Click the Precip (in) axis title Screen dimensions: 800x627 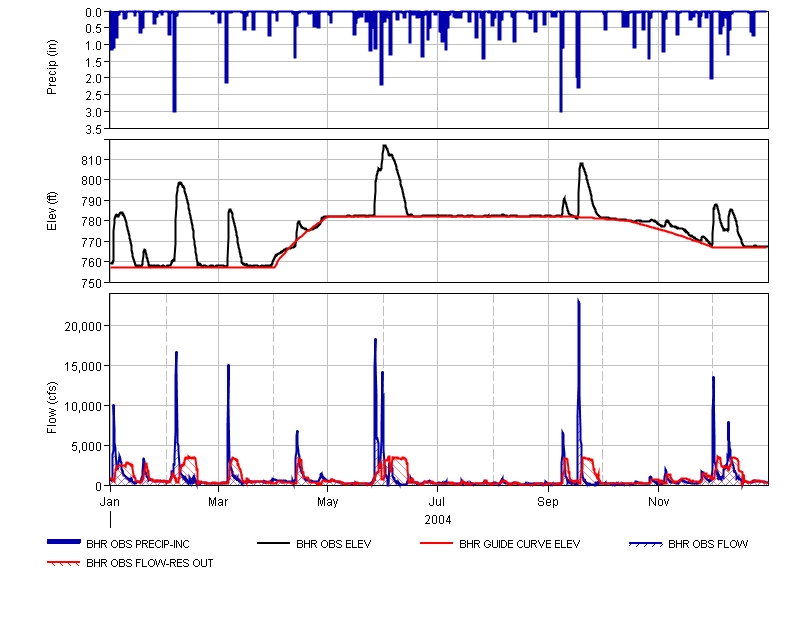(x=52, y=67)
